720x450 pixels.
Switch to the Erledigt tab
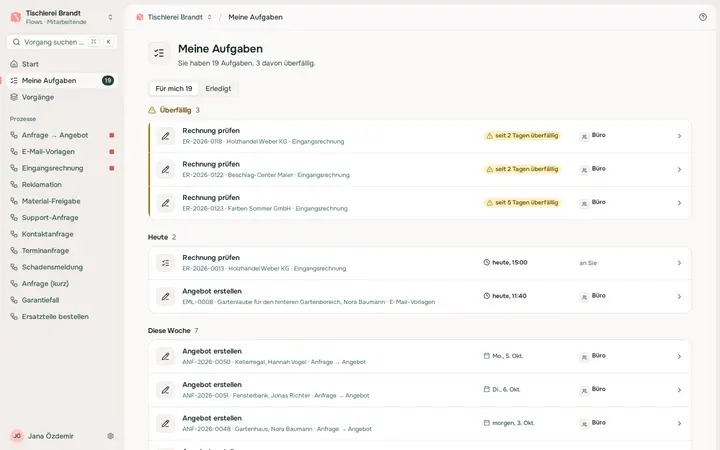tap(218, 89)
